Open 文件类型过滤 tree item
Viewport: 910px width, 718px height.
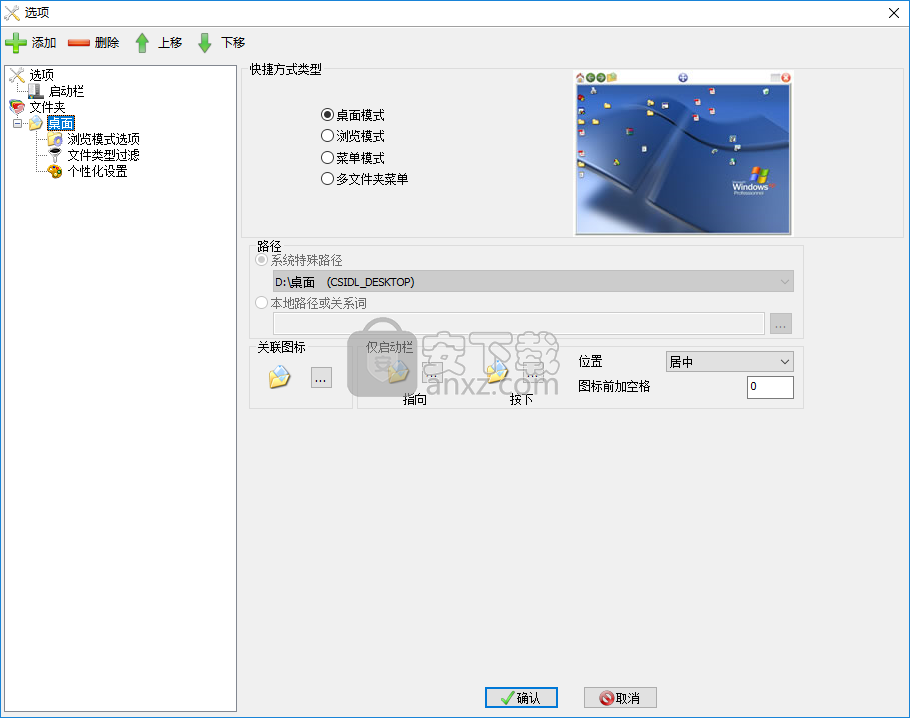click(103, 155)
